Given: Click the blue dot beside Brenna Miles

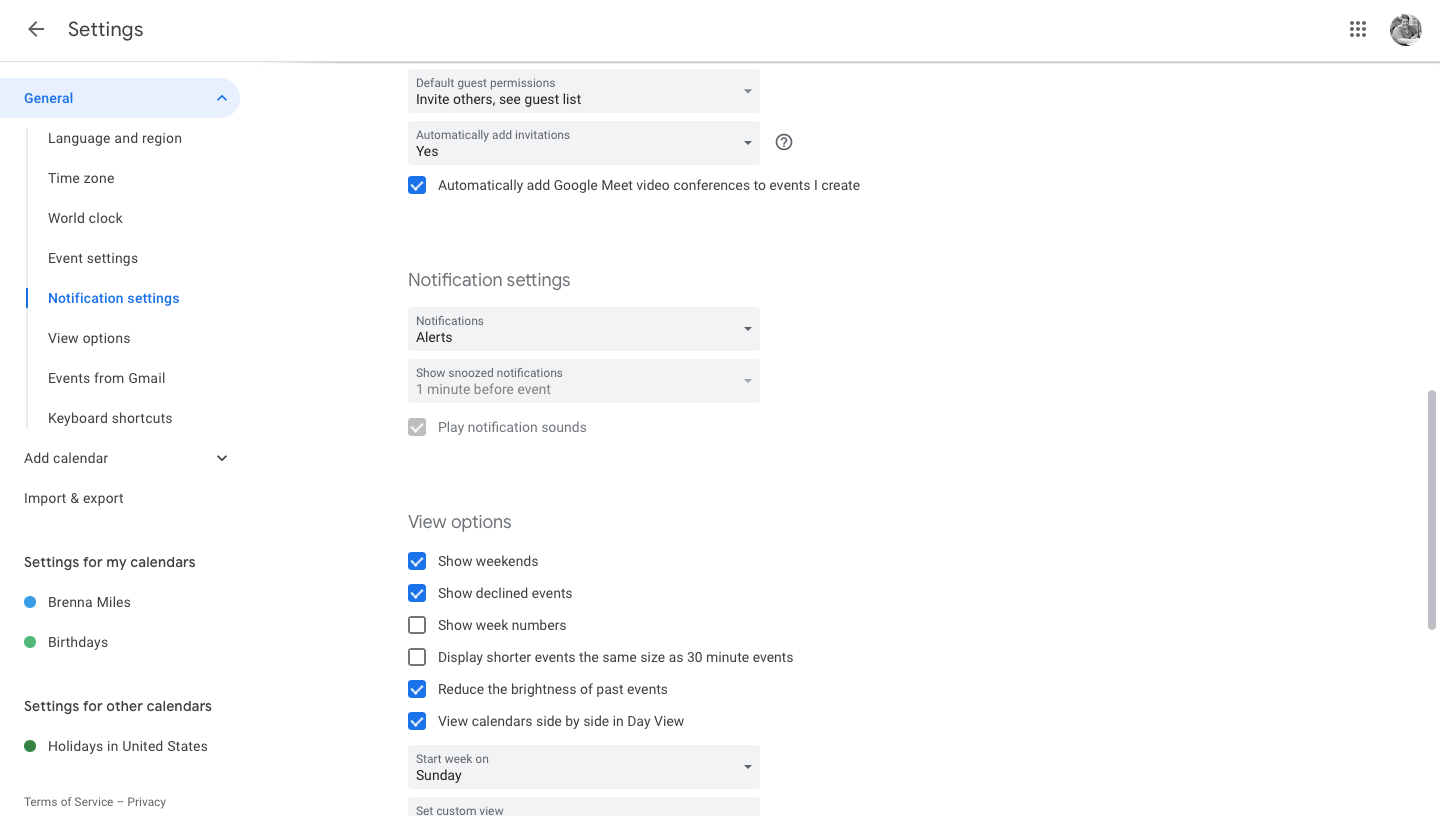Looking at the screenshot, I should pos(29,602).
